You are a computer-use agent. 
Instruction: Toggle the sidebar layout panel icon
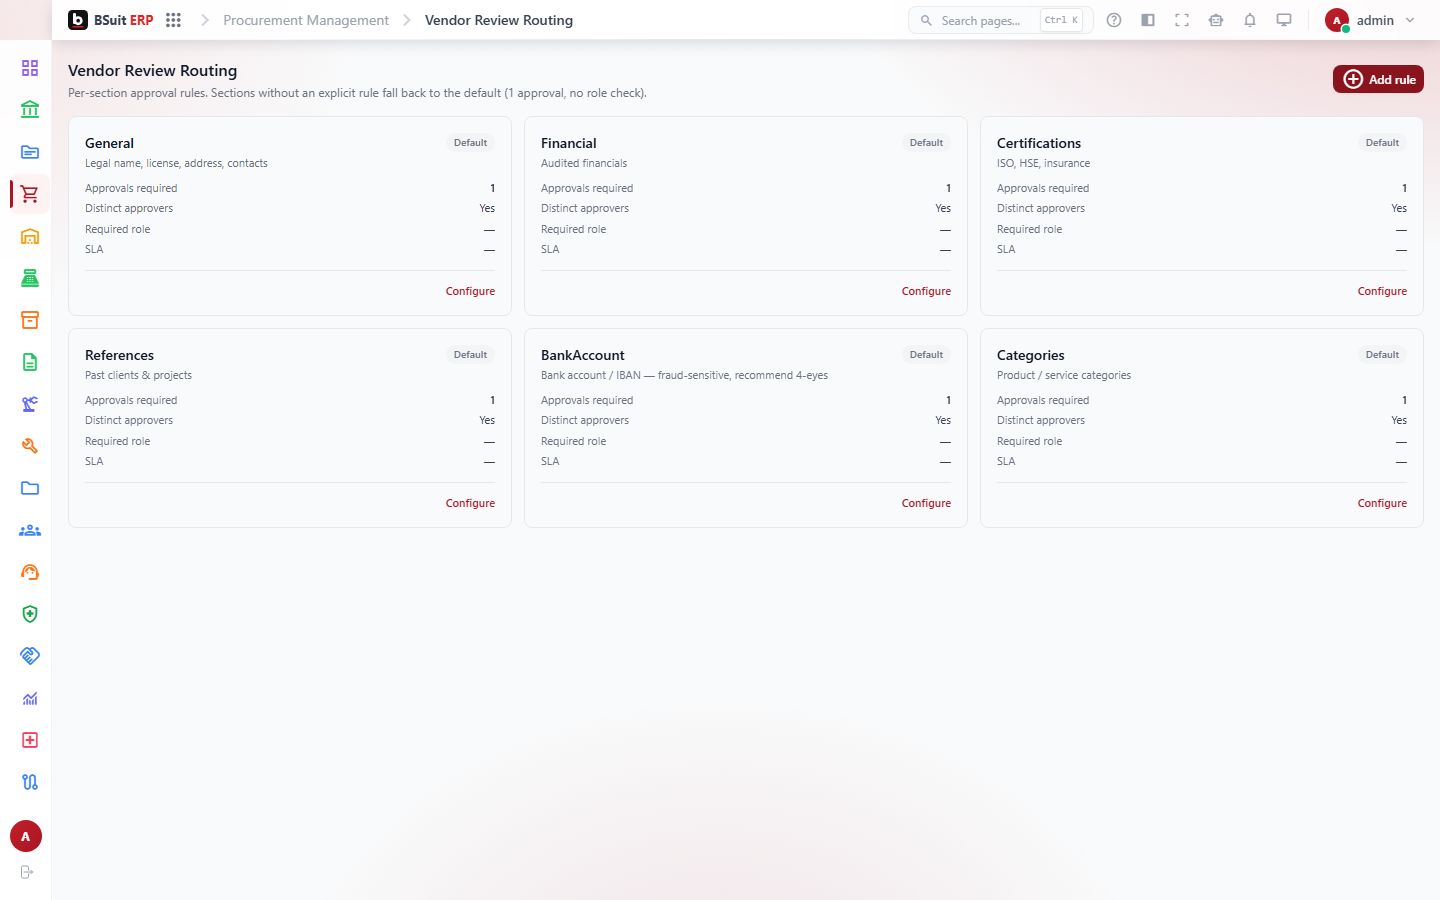[x=1148, y=20]
